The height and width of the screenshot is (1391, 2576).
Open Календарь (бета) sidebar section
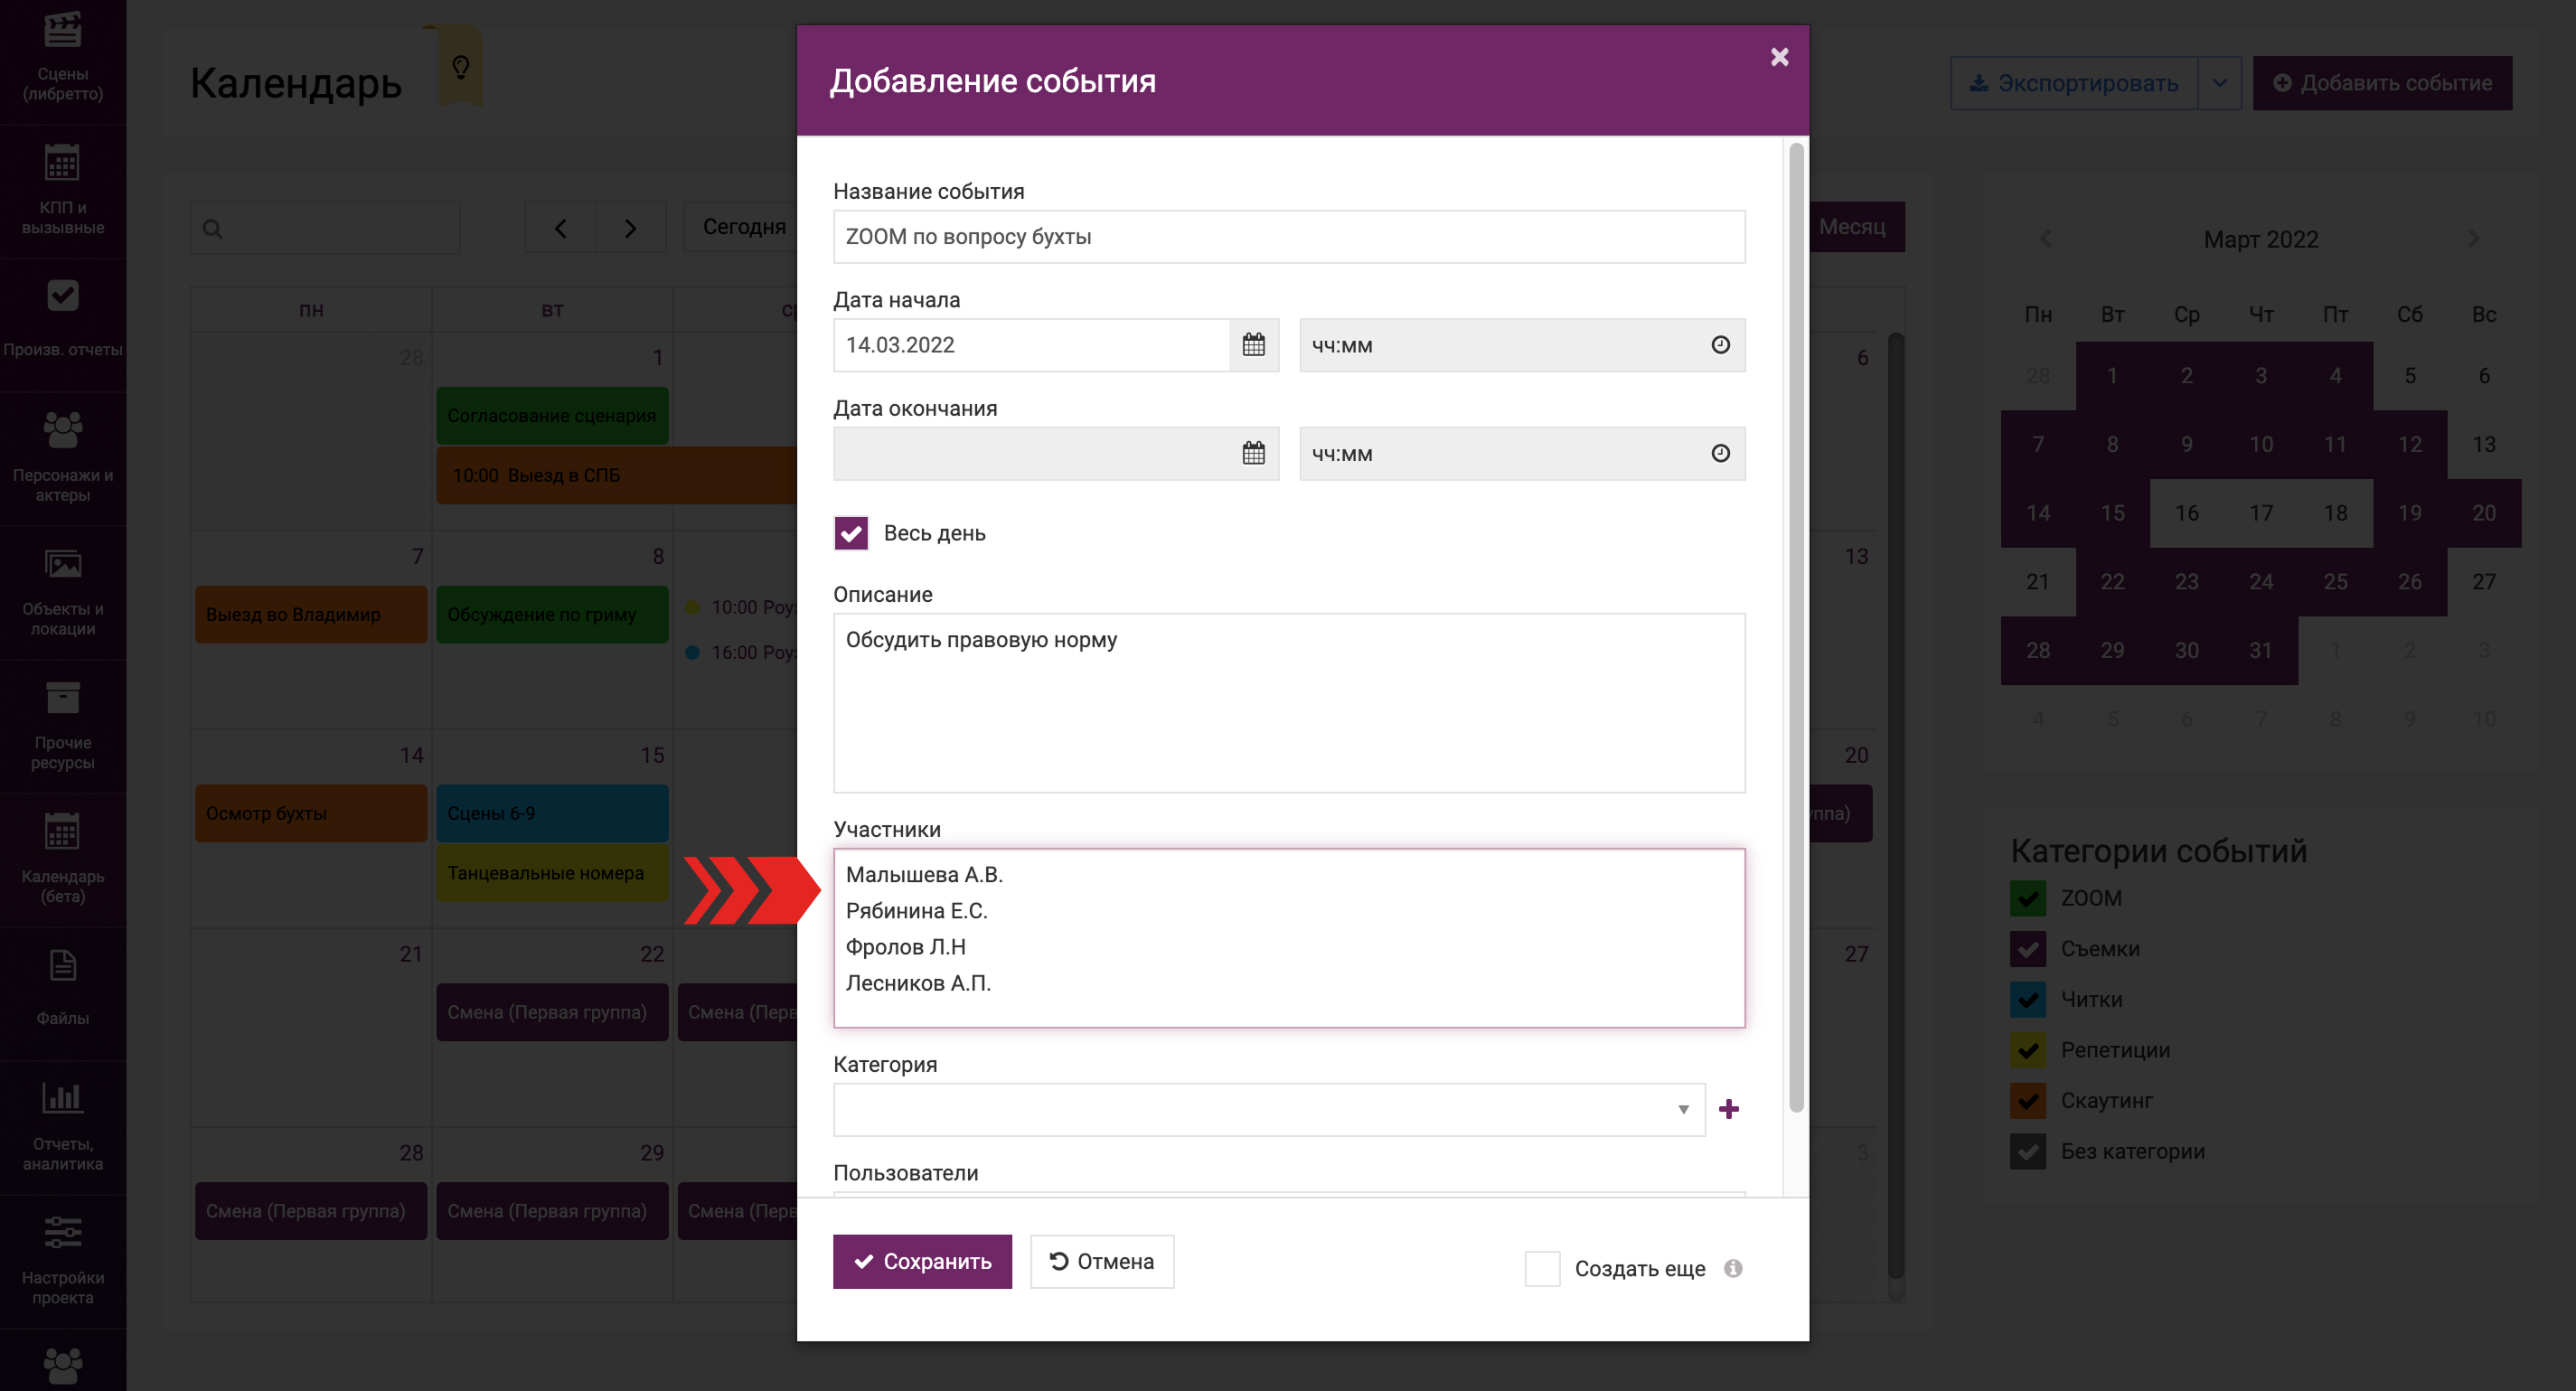coord(63,860)
